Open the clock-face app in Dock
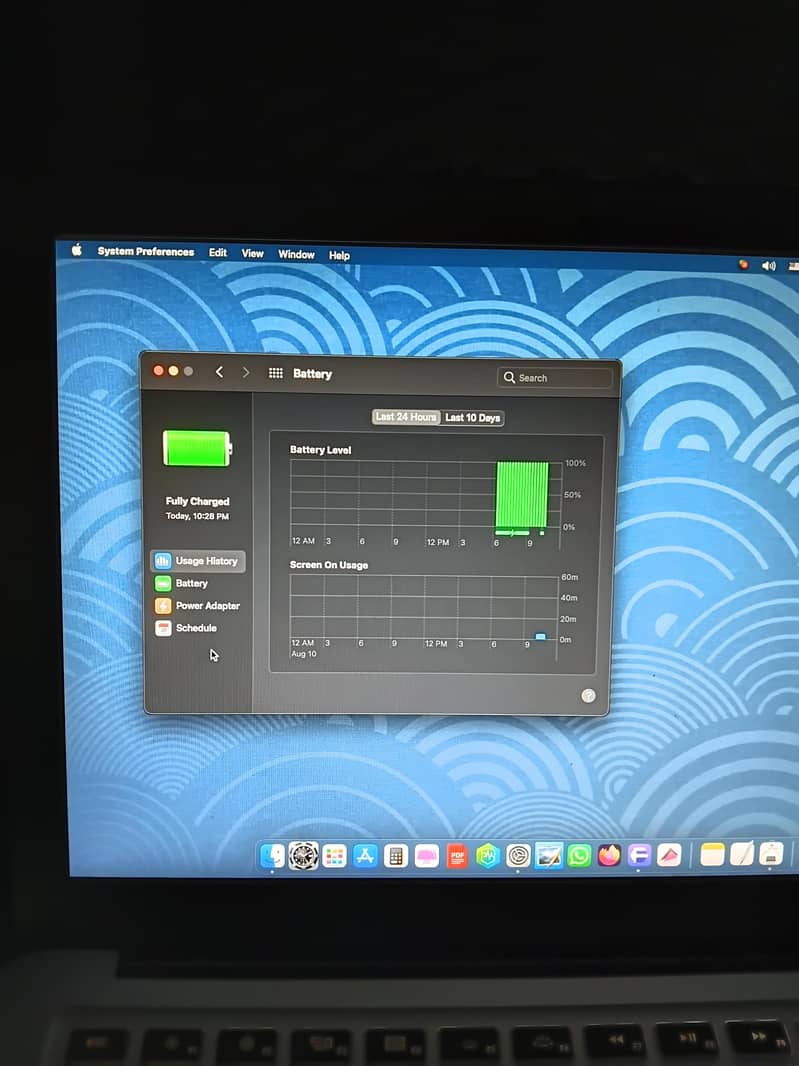This screenshot has width=799, height=1066. click(303, 855)
